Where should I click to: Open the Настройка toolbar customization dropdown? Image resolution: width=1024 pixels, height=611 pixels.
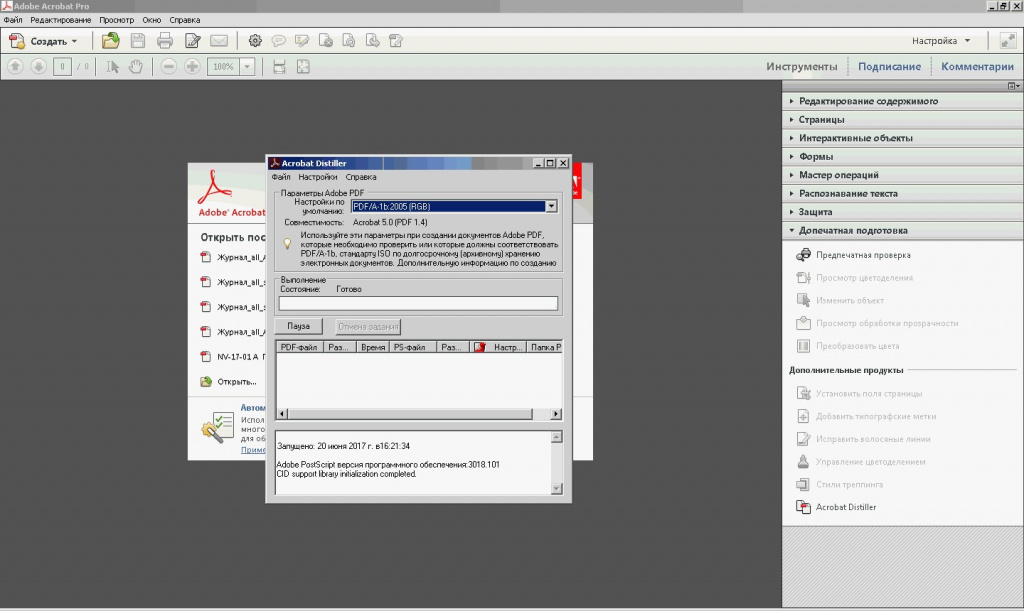click(941, 40)
